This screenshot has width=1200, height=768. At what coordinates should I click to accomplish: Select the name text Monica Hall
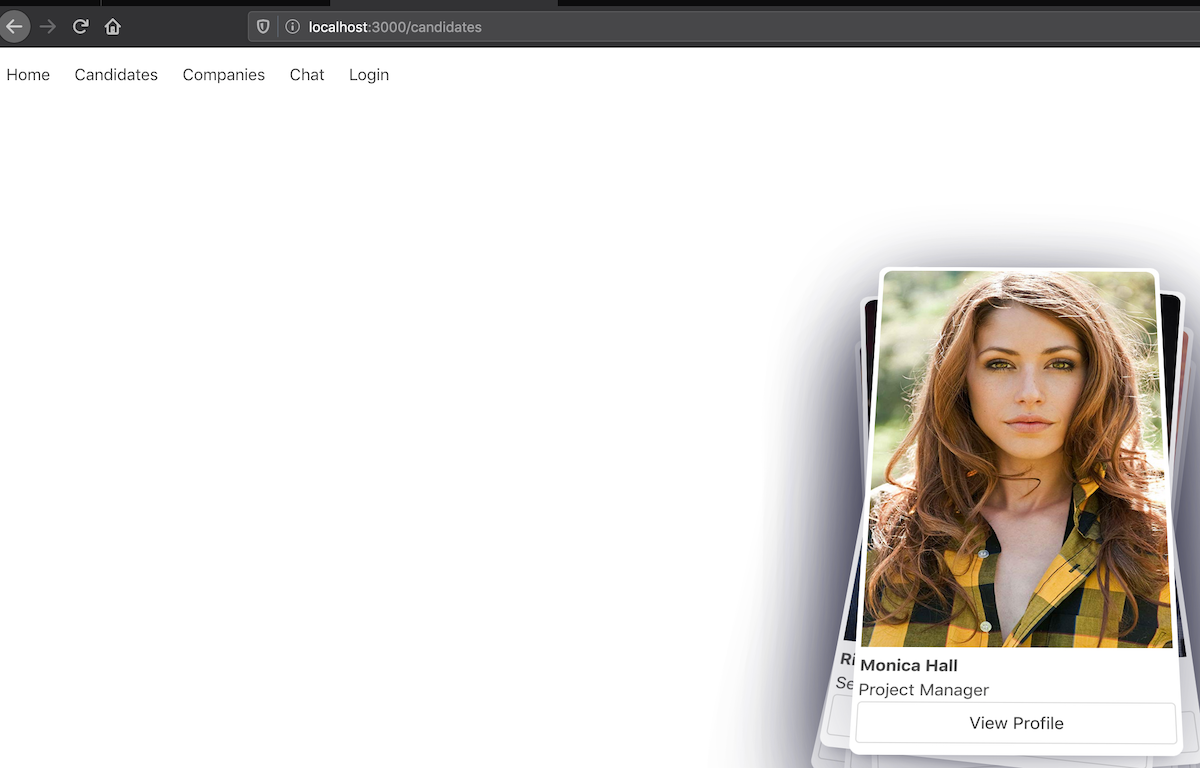click(x=909, y=666)
